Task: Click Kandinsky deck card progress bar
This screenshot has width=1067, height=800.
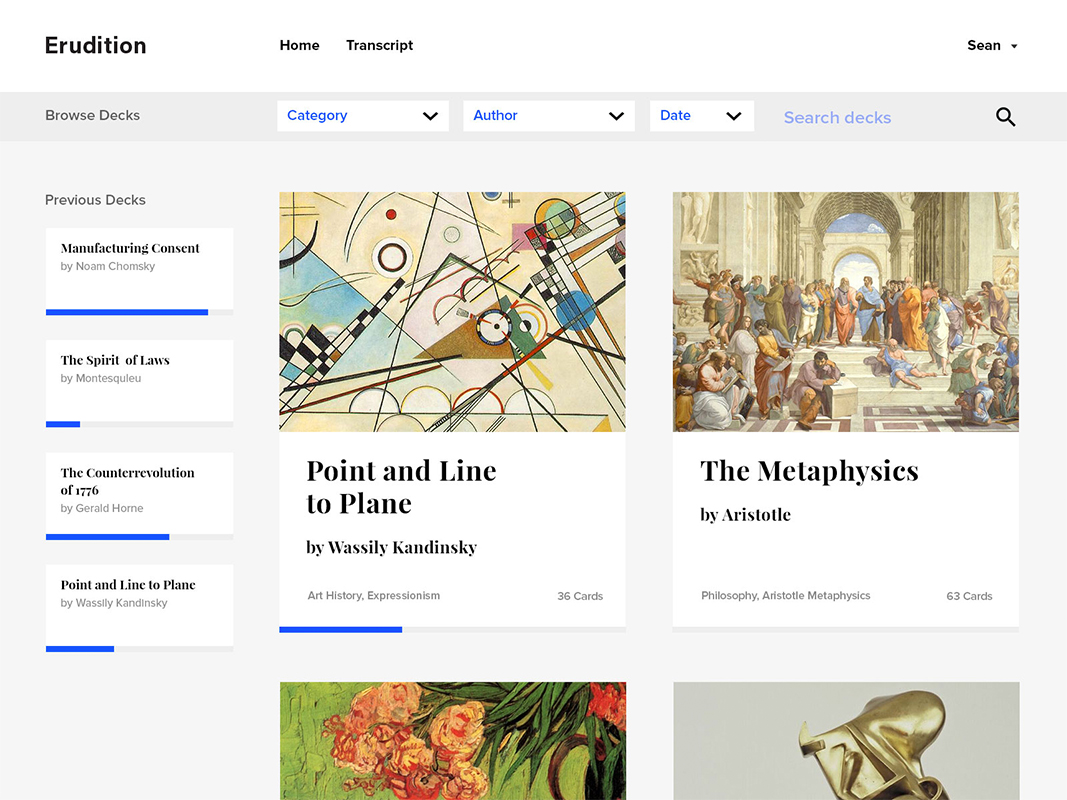Action: coord(452,630)
